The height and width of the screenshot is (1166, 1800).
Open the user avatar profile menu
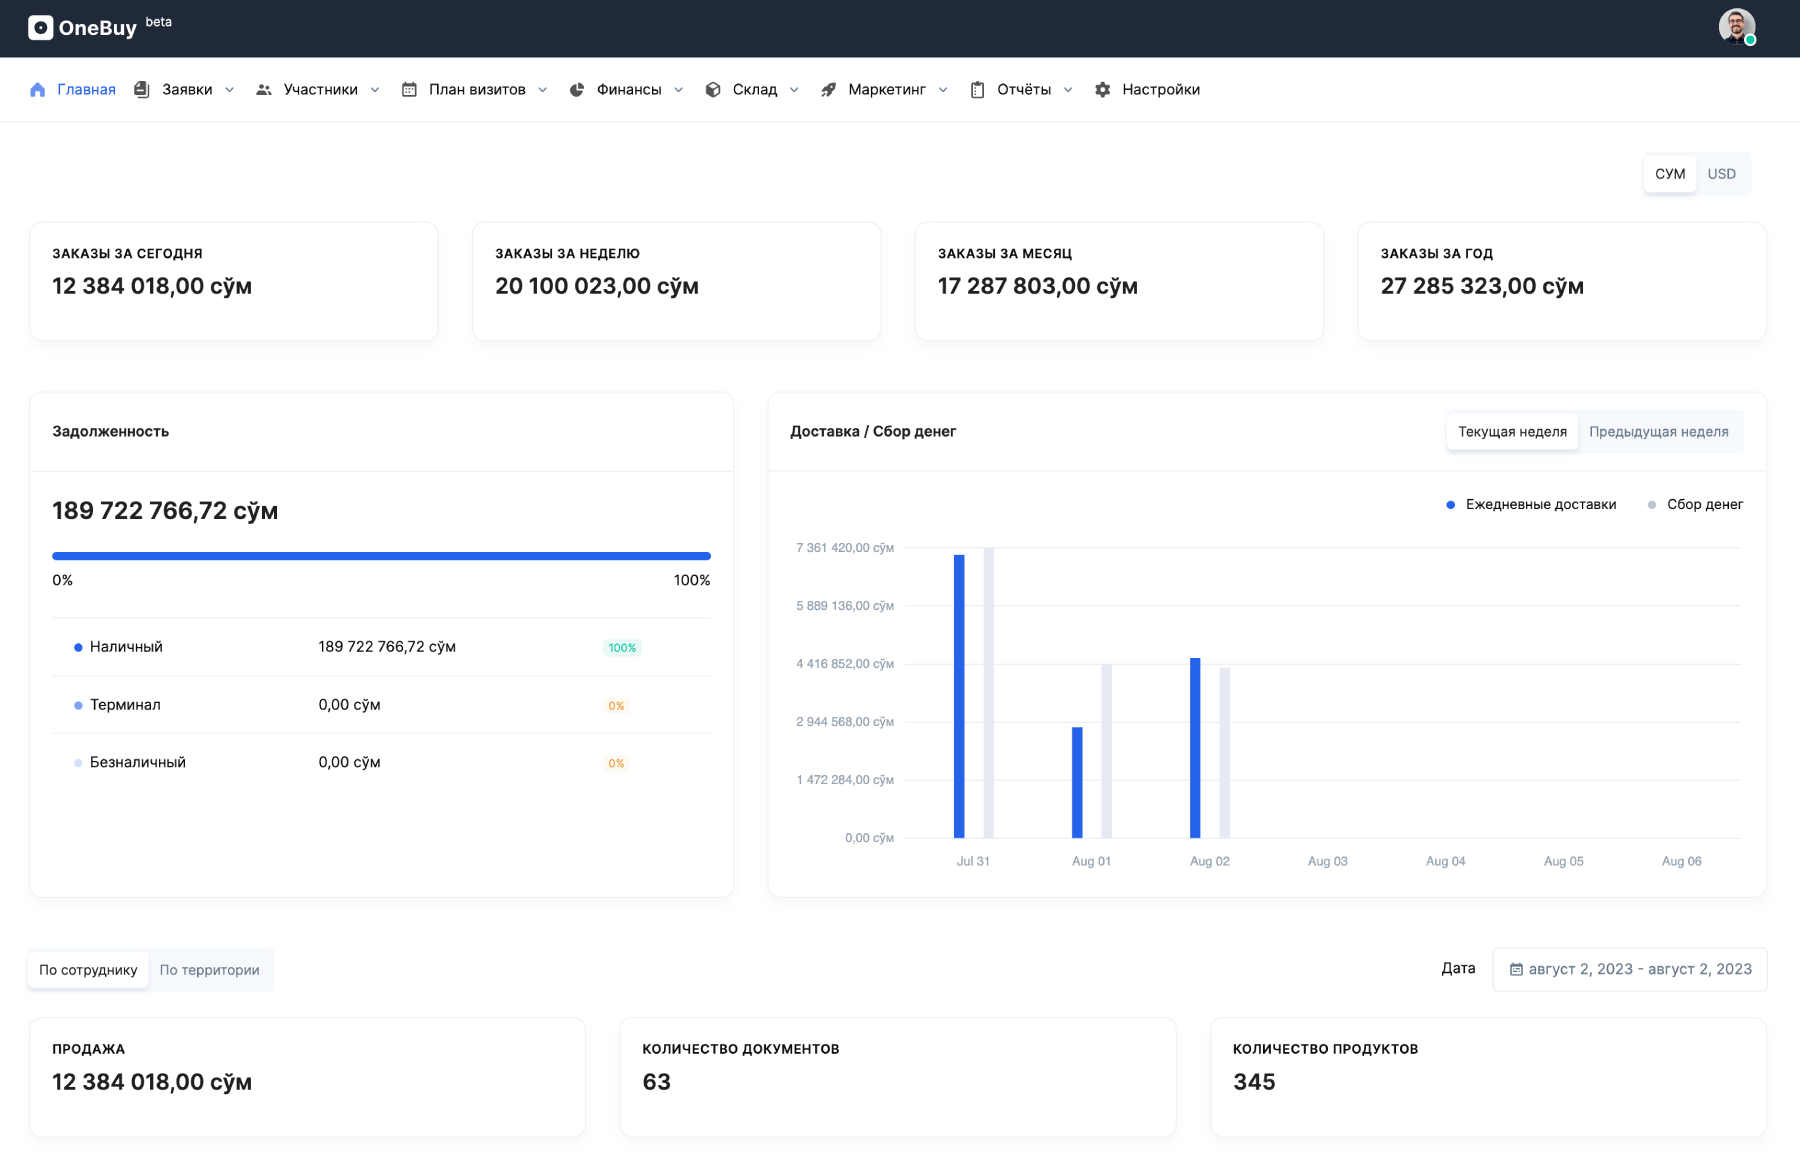pyautogui.click(x=1737, y=27)
